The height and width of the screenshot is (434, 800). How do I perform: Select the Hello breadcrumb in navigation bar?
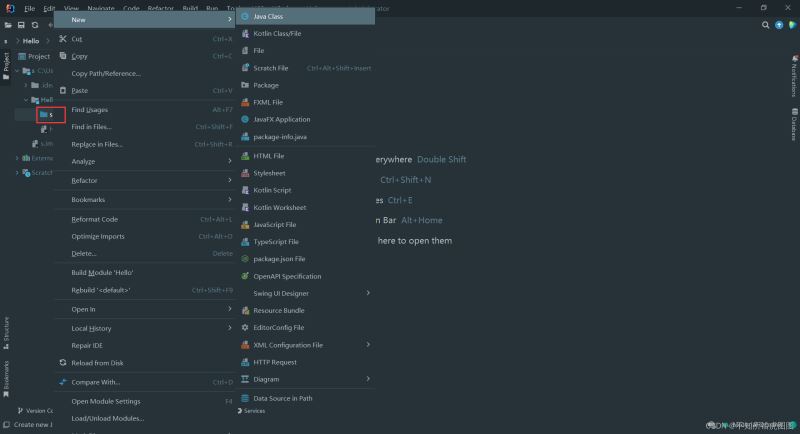[31, 41]
